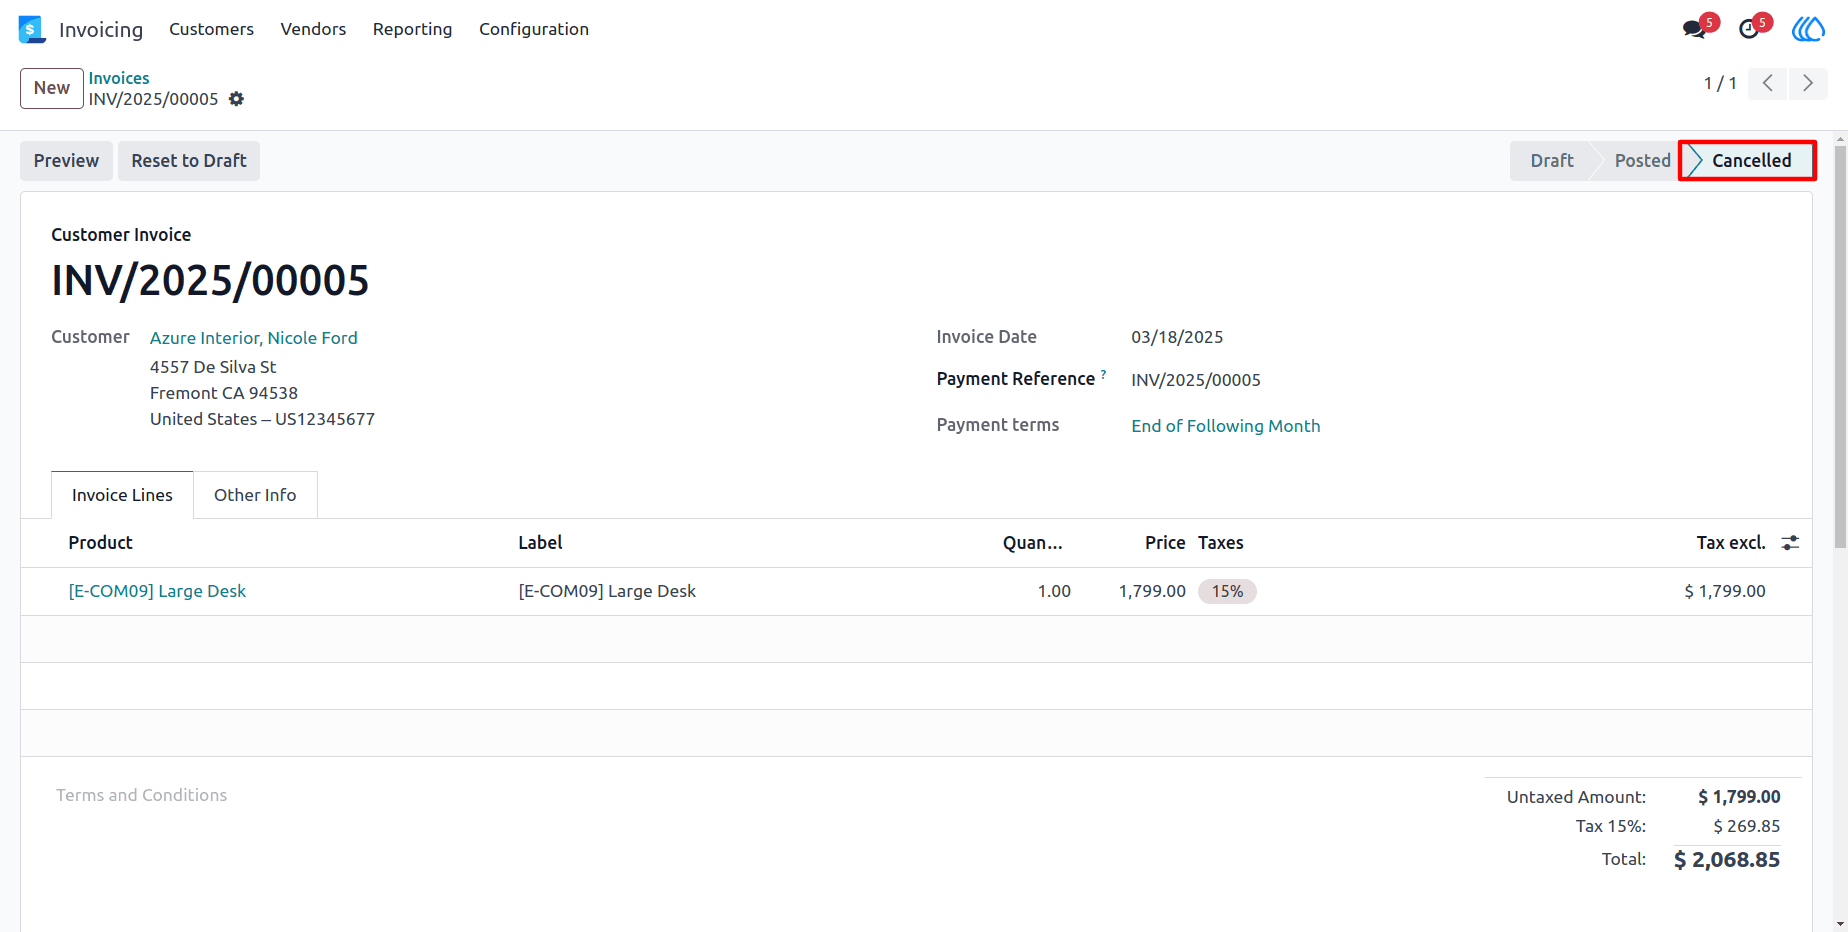Click the record pager 1 / 1
Image resolution: width=1848 pixels, height=932 pixels.
point(1720,83)
